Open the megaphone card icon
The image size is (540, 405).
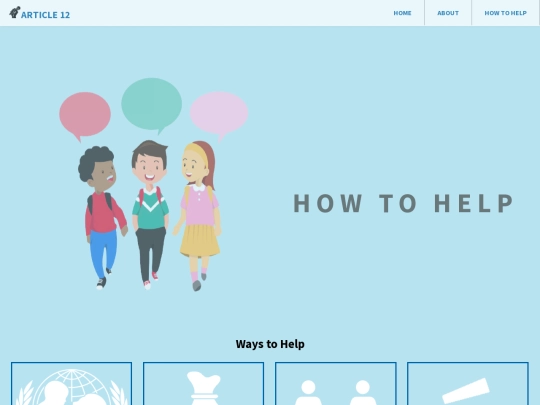tap(466, 391)
